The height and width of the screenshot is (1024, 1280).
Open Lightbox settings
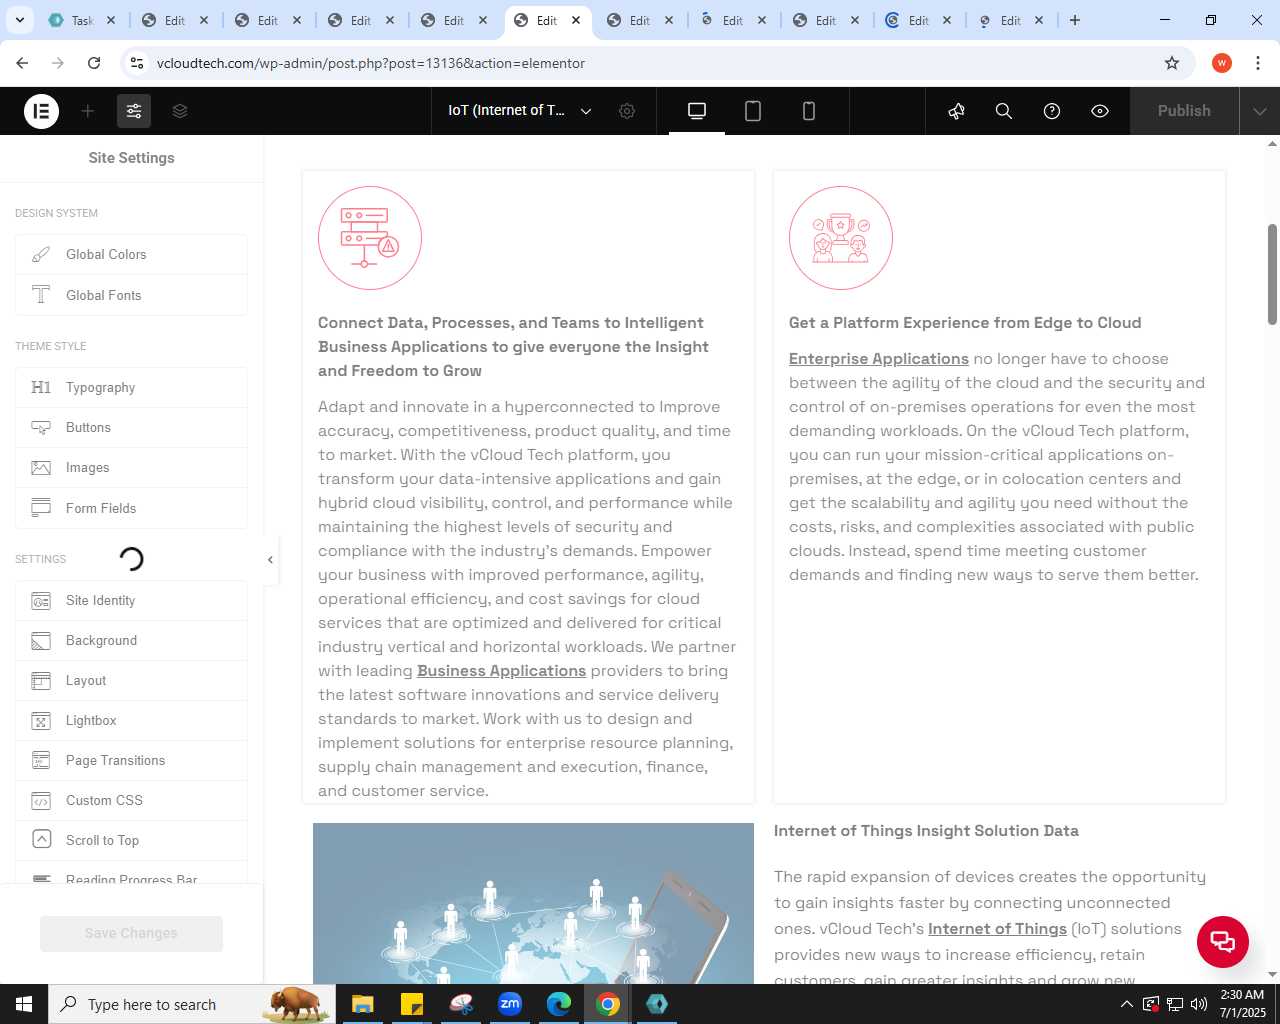131,721
